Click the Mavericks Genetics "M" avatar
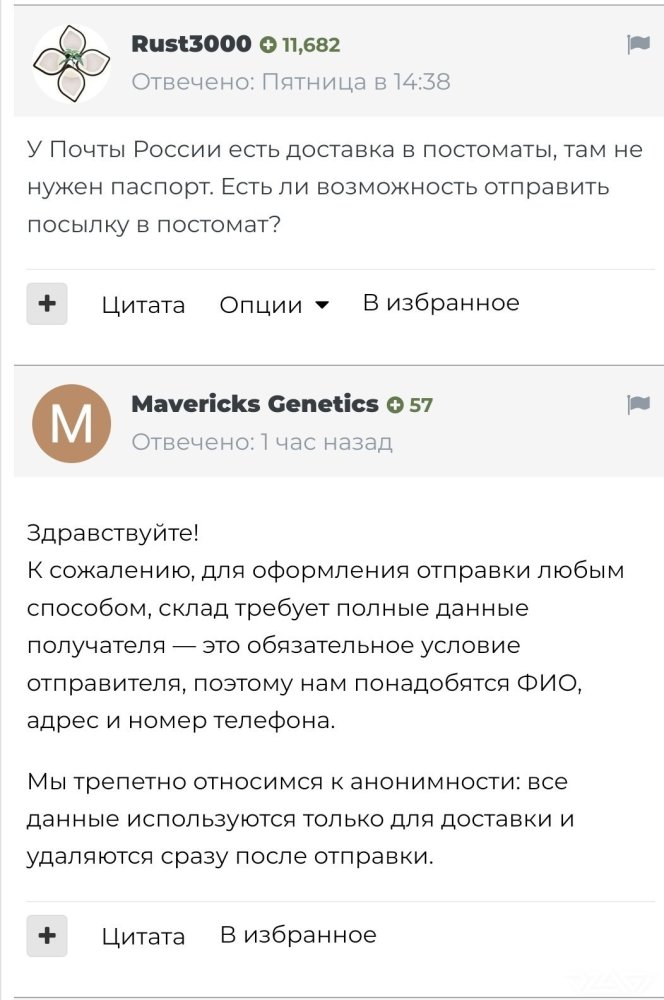 pos(70,422)
